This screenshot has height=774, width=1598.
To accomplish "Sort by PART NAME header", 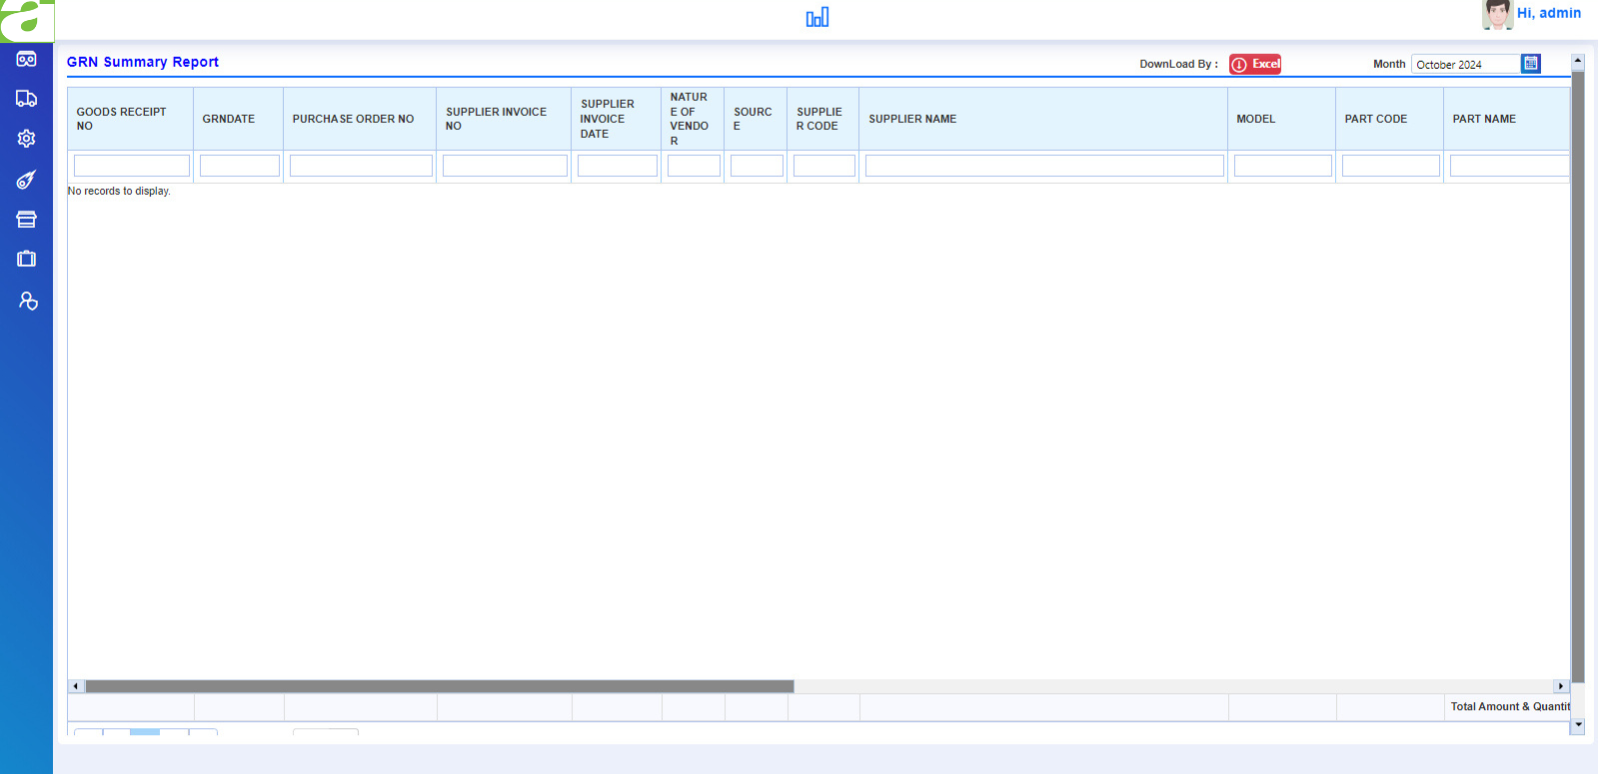I will 1484,119.
